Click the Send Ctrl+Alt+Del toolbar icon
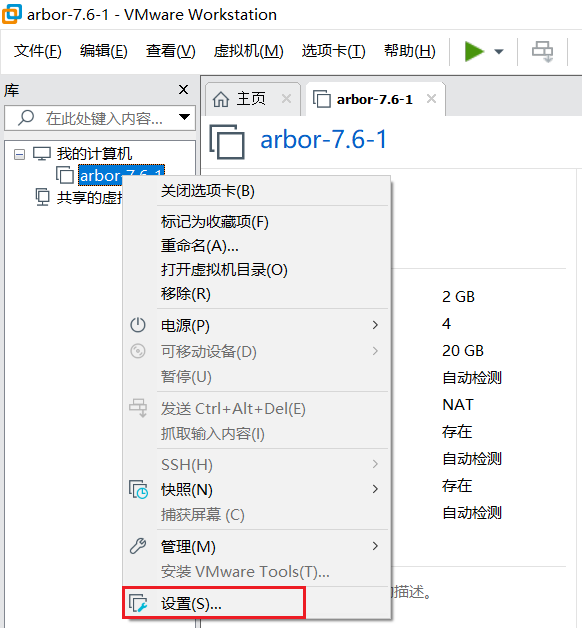Screen dimensions: 582x628 (x=542, y=52)
